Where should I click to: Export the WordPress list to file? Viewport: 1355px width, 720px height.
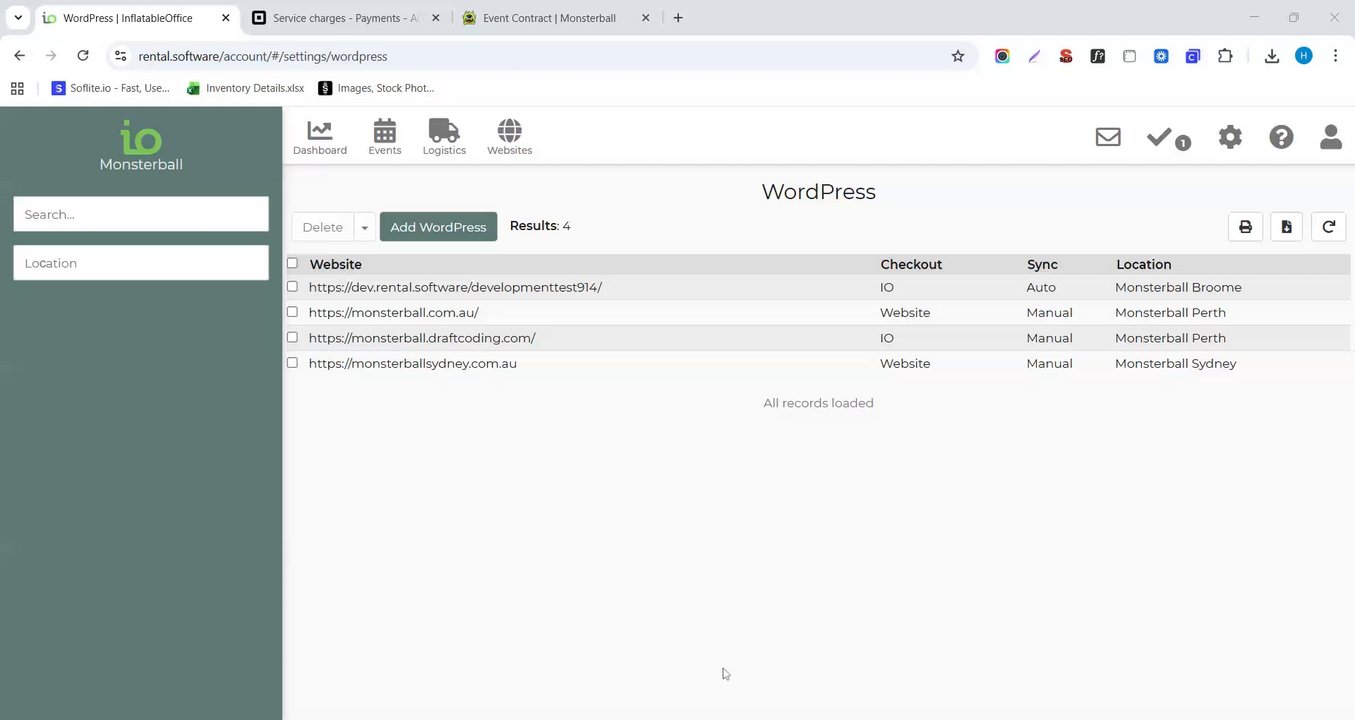(x=1287, y=227)
